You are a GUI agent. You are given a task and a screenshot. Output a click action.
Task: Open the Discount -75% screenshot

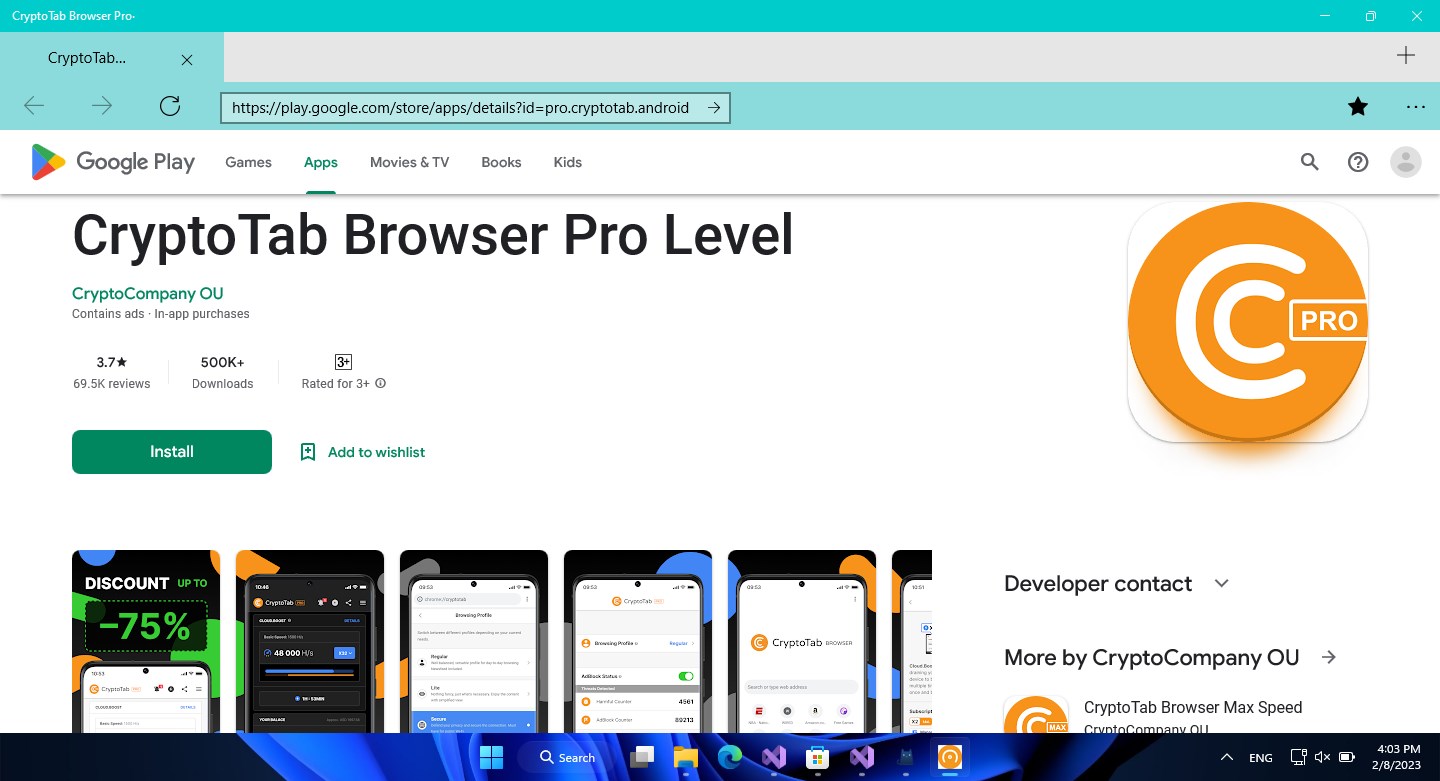click(x=146, y=641)
